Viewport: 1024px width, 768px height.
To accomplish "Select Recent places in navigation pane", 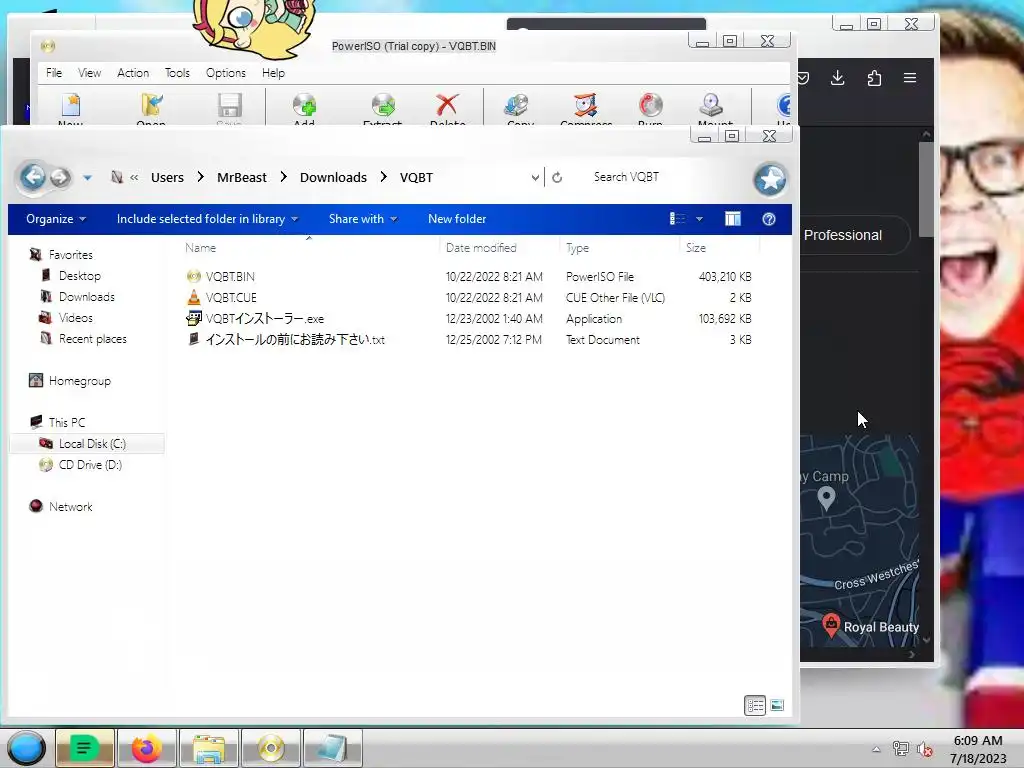I will (93, 338).
